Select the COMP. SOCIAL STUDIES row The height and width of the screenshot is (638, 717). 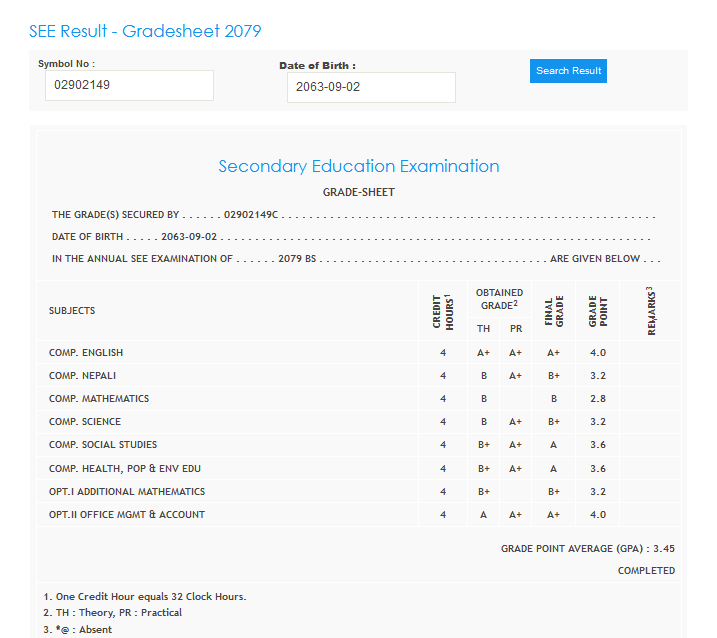pyautogui.click(x=103, y=445)
